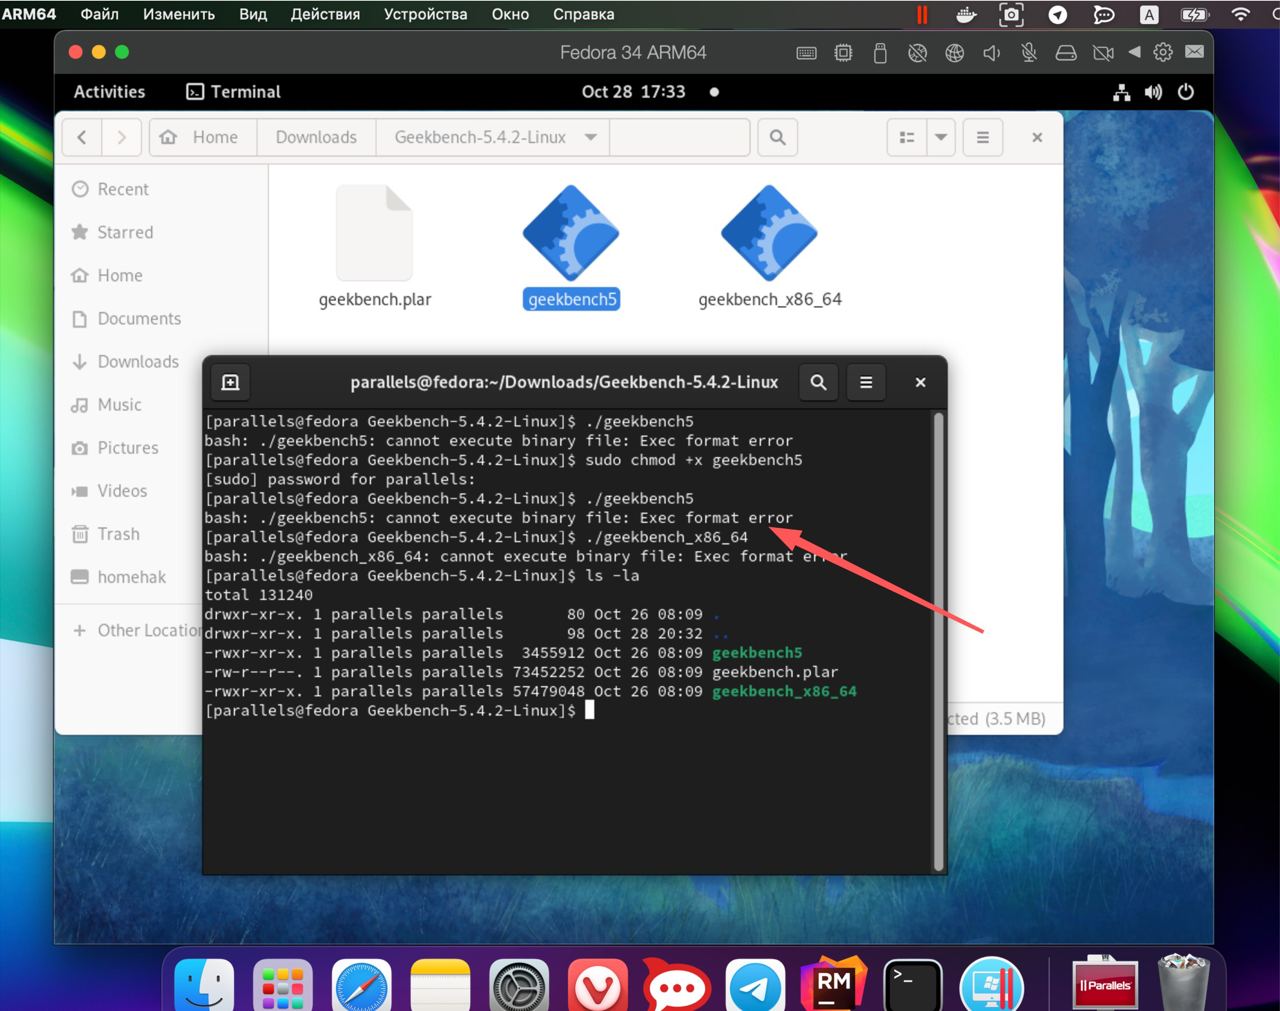The width and height of the screenshot is (1280, 1011).
Task: Select Starred in the Files sidebar
Action: tap(161, 232)
